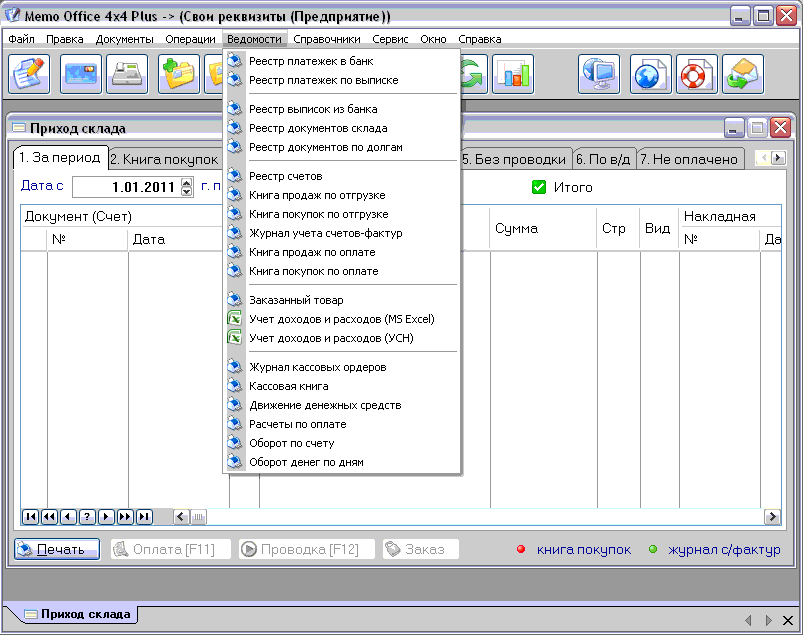
Task: Open the Операции menu
Action: coord(190,39)
